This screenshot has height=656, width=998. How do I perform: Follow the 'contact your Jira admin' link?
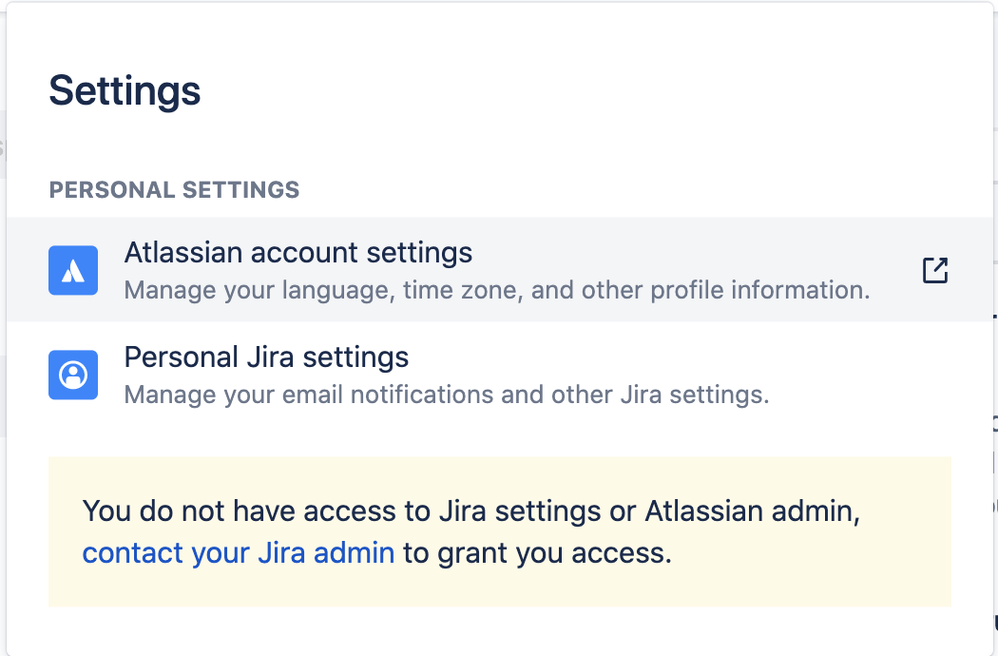(238, 552)
